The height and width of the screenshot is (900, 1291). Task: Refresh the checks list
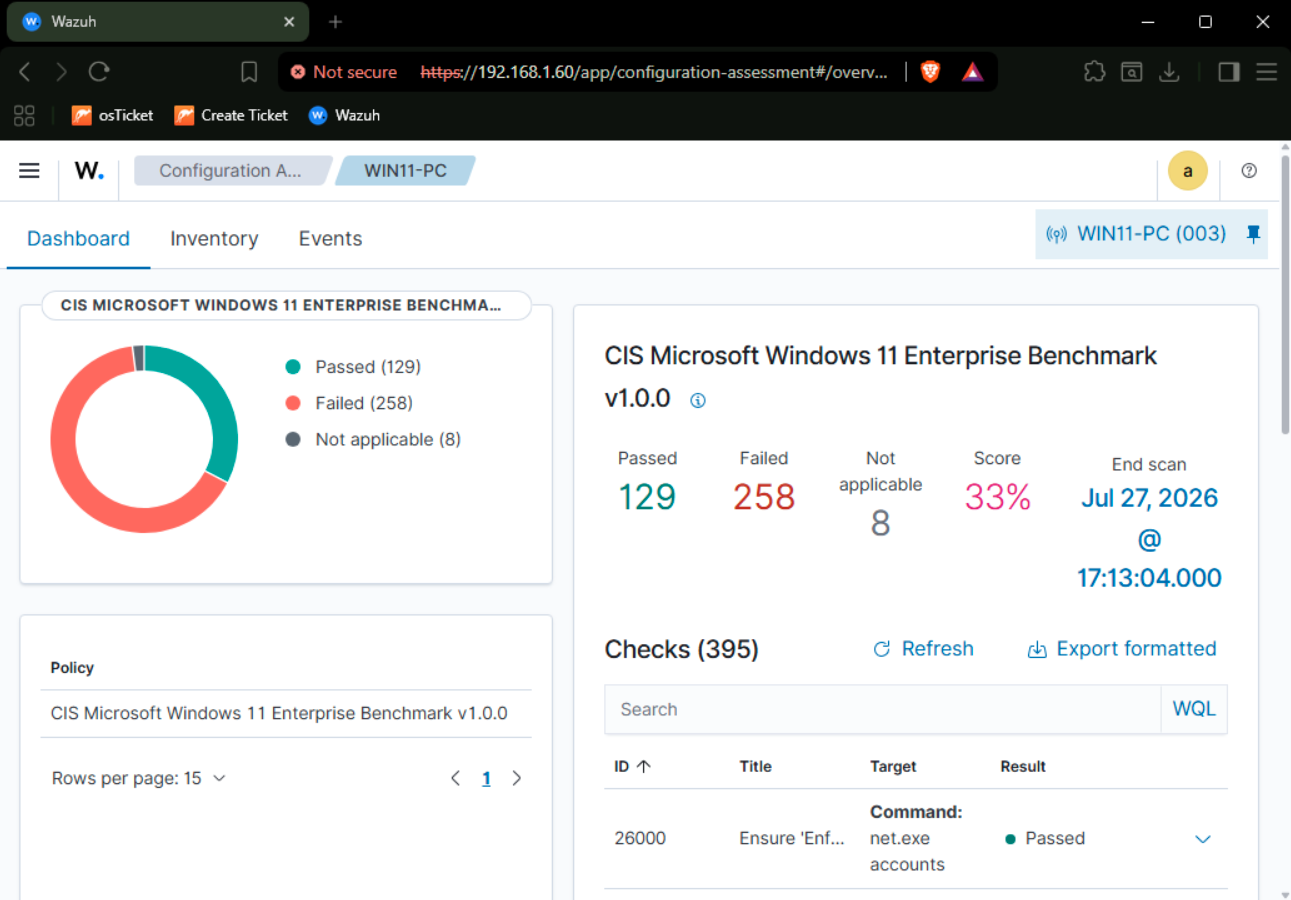coord(923,649)
